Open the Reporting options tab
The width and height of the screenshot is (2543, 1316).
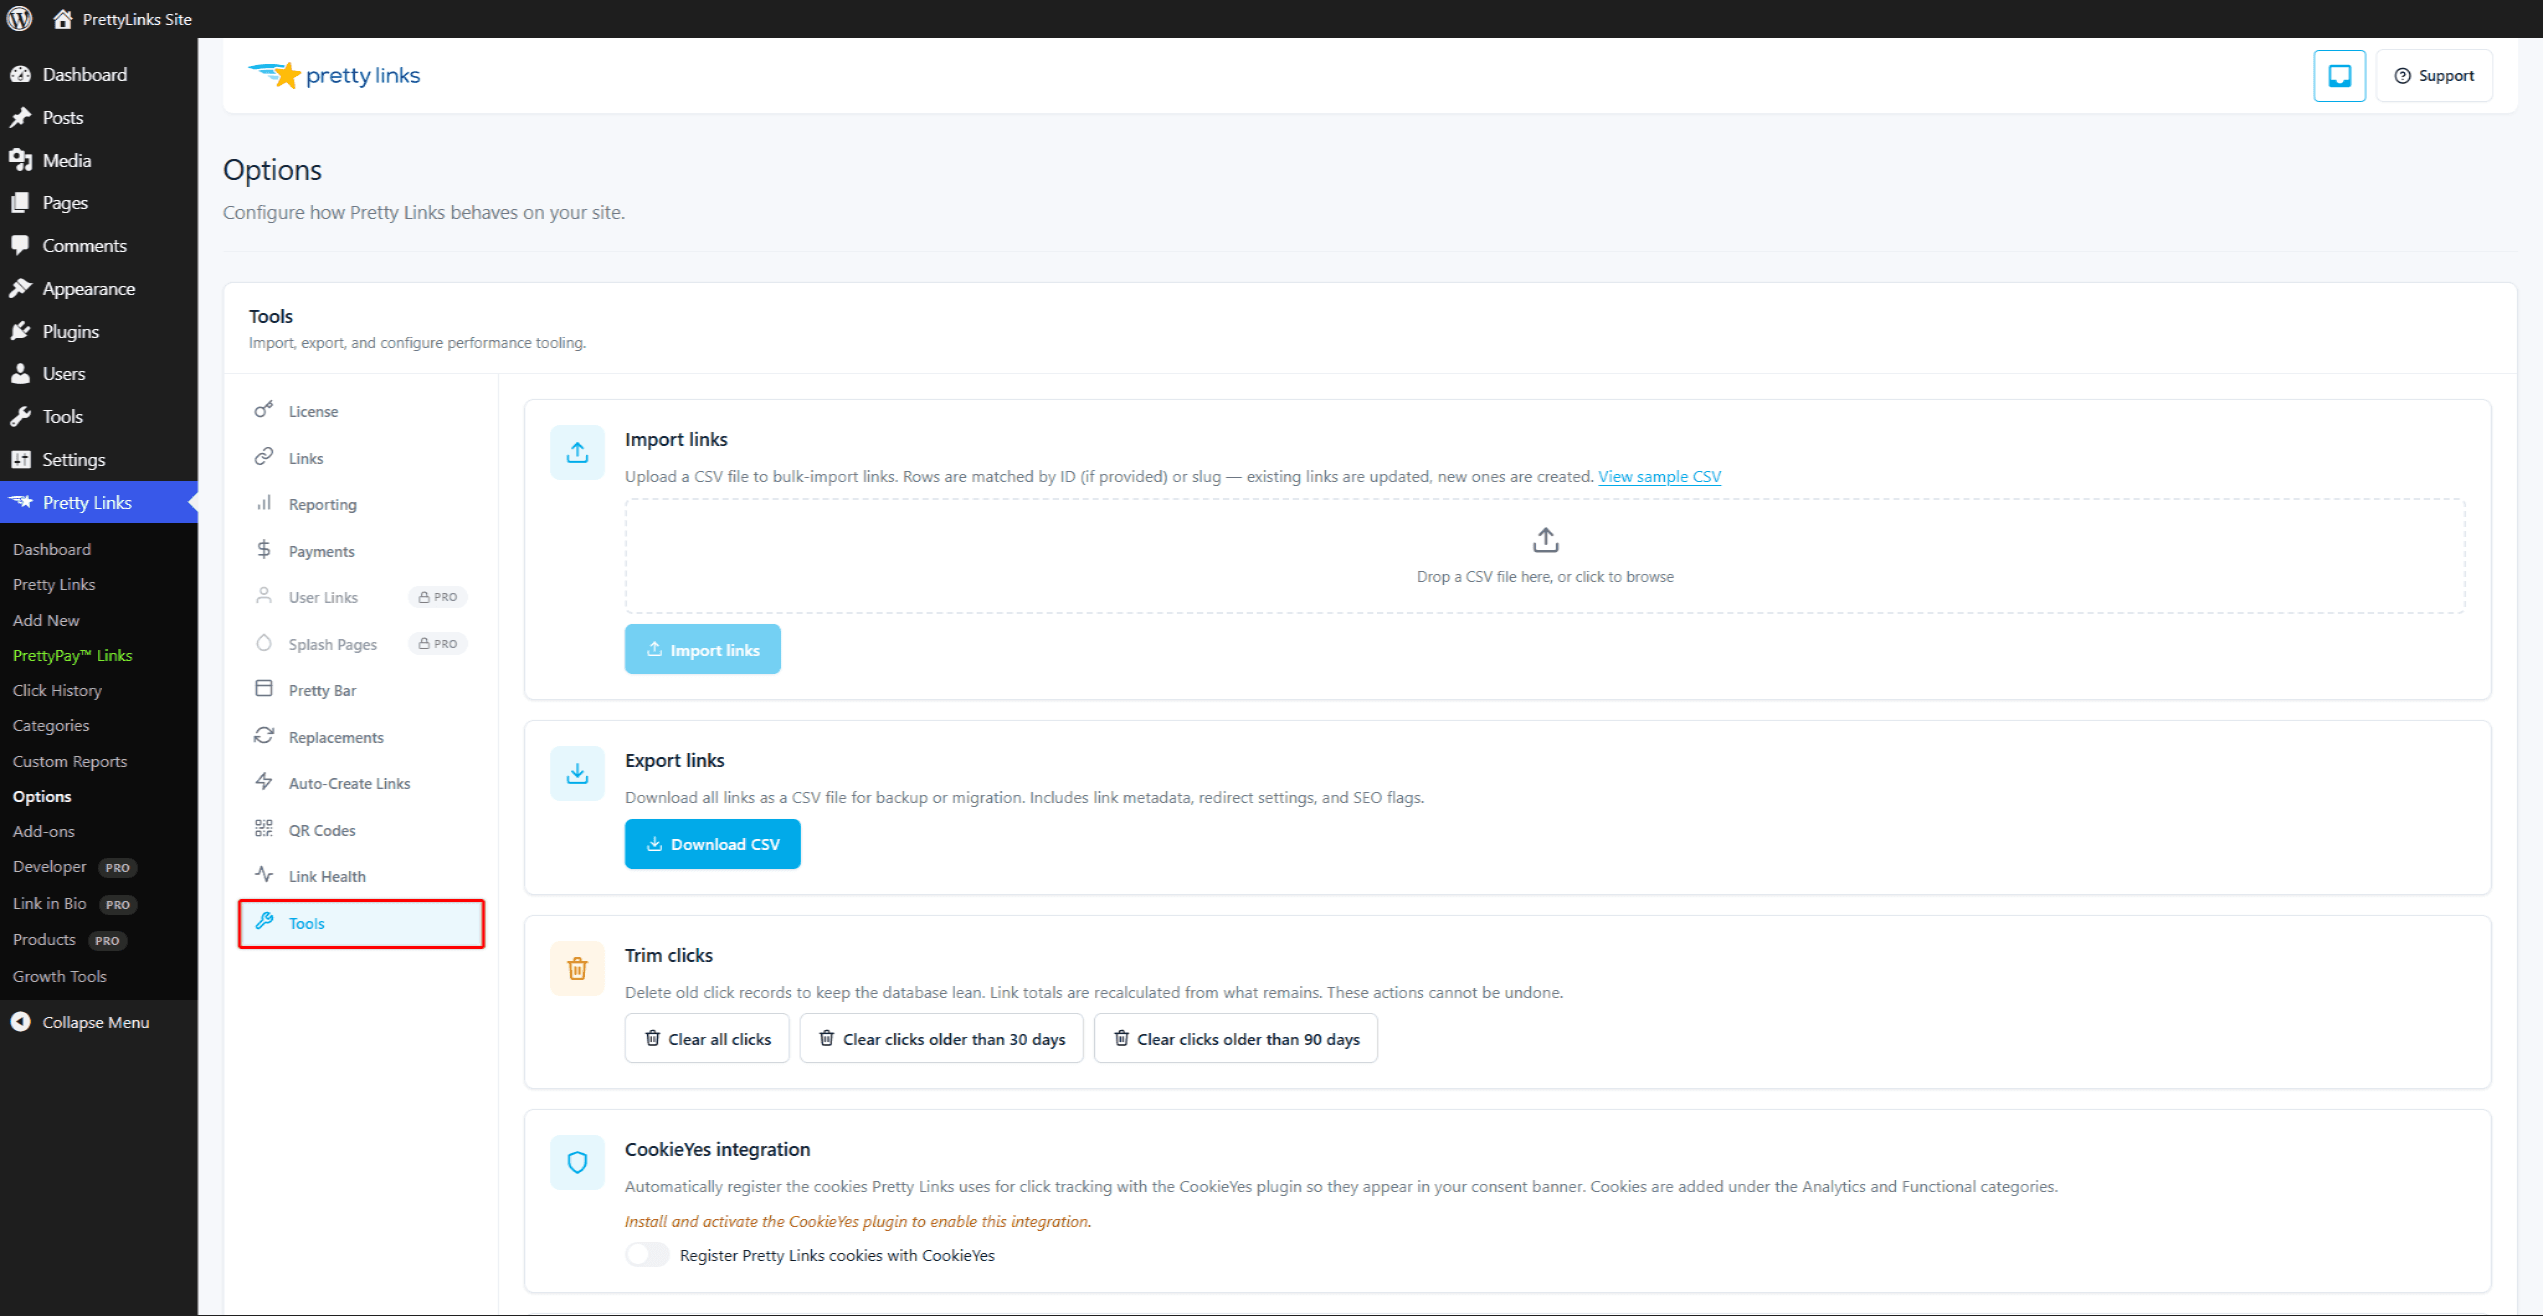click(361, 504)
